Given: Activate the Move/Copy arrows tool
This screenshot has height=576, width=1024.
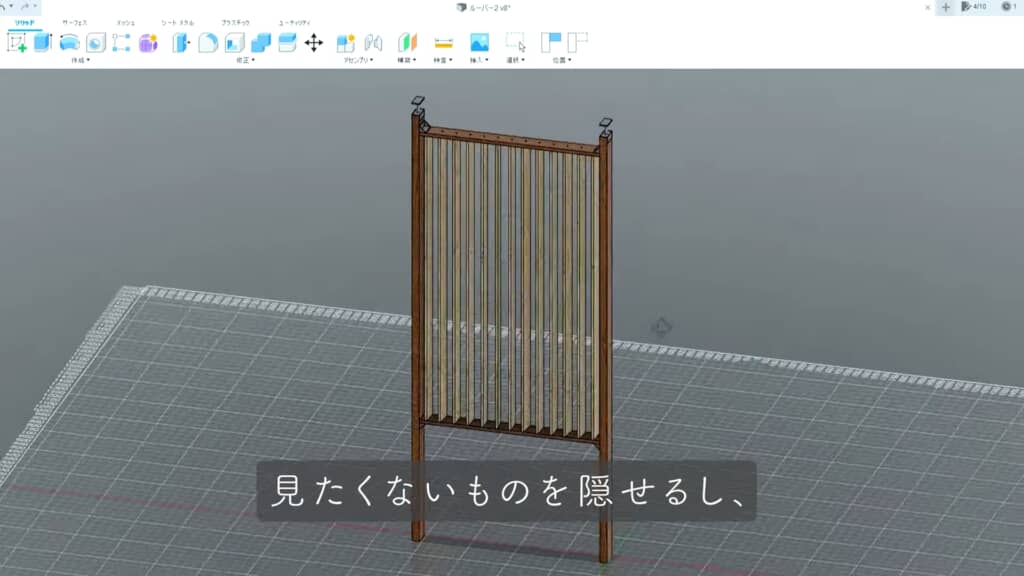Looking at the screenshot, I should tap(313, 42).
